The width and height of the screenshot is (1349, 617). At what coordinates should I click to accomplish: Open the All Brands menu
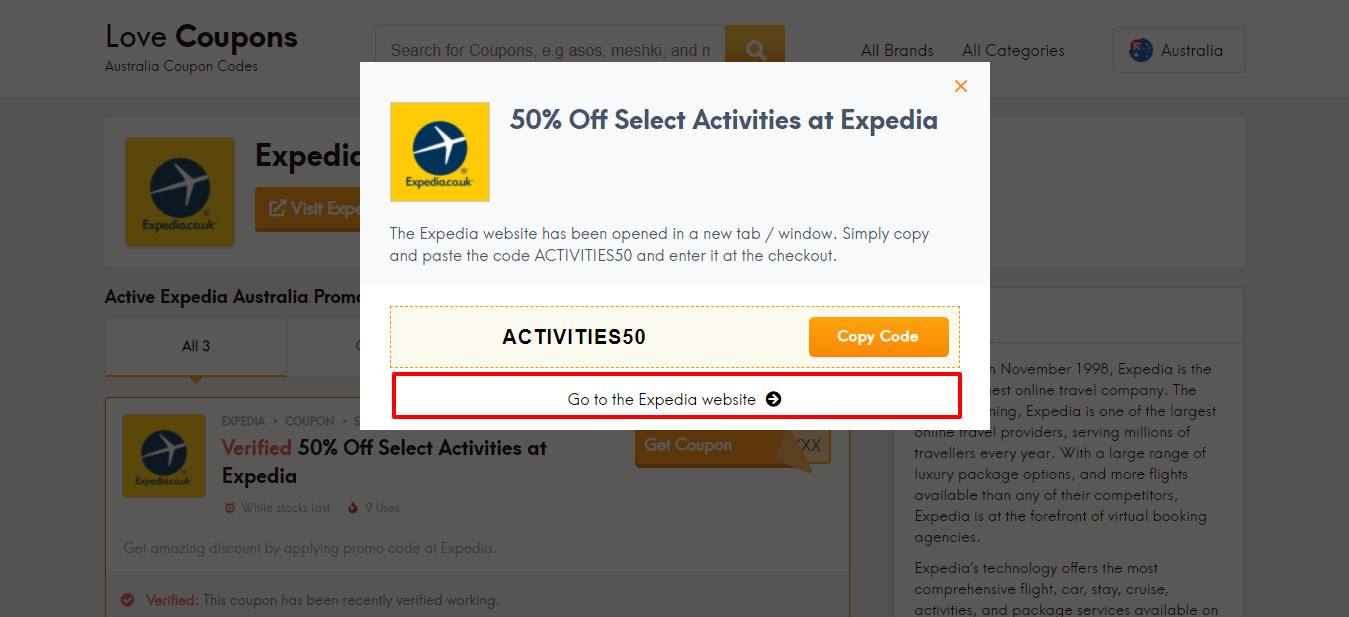point(897,50)
